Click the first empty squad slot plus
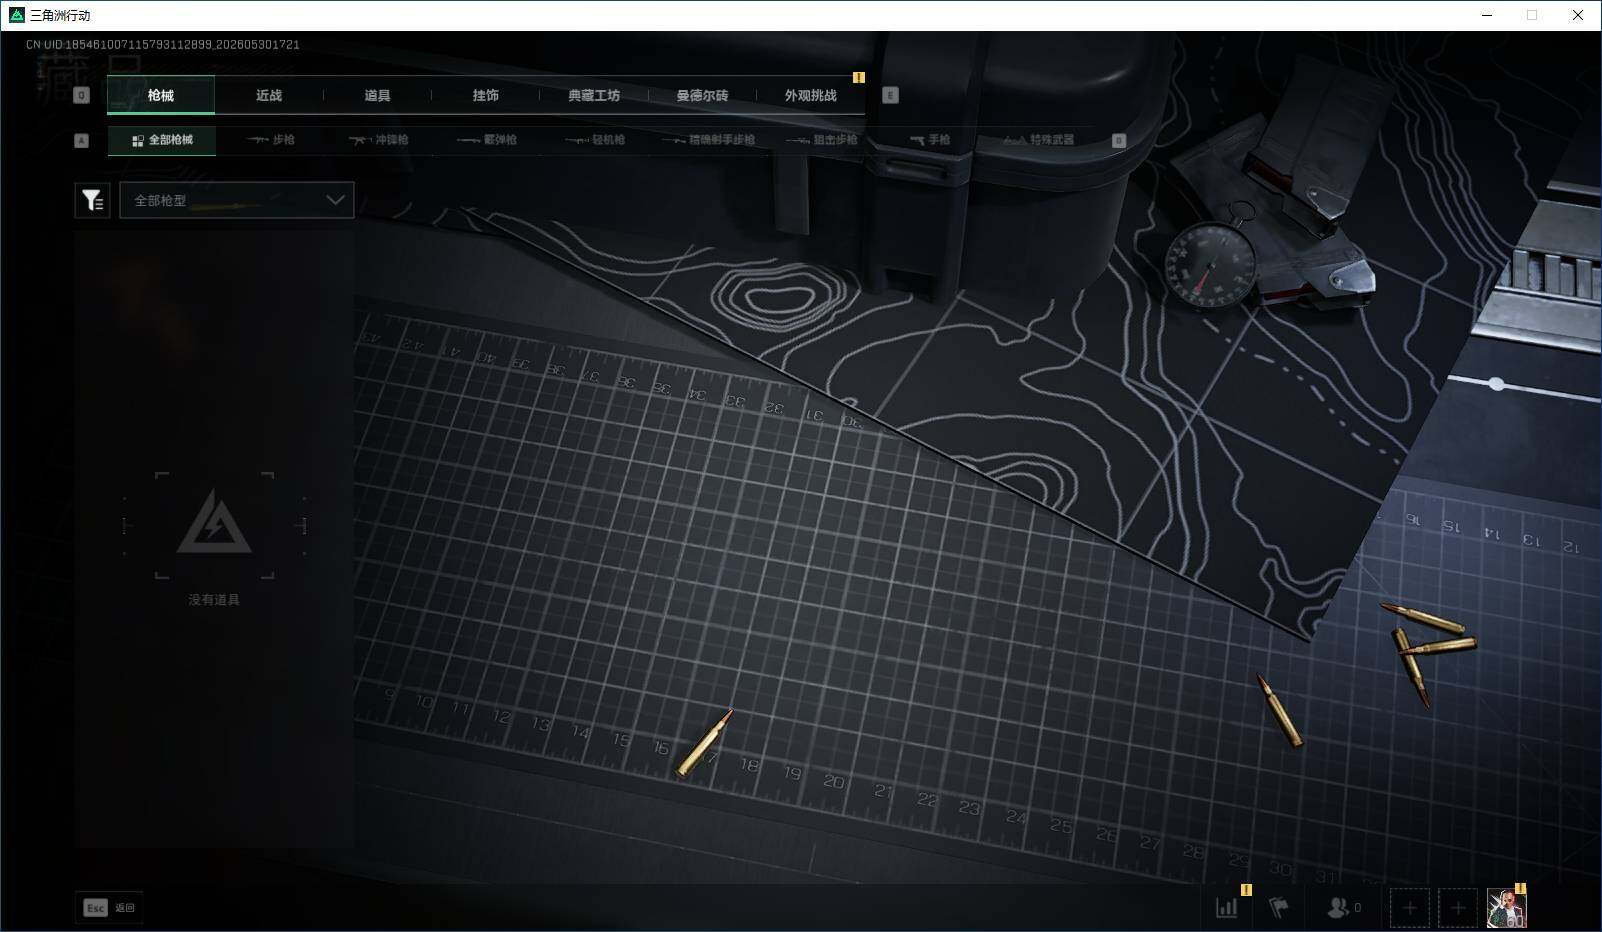Screen dimensions: 1602x932 click(1409, 908)
